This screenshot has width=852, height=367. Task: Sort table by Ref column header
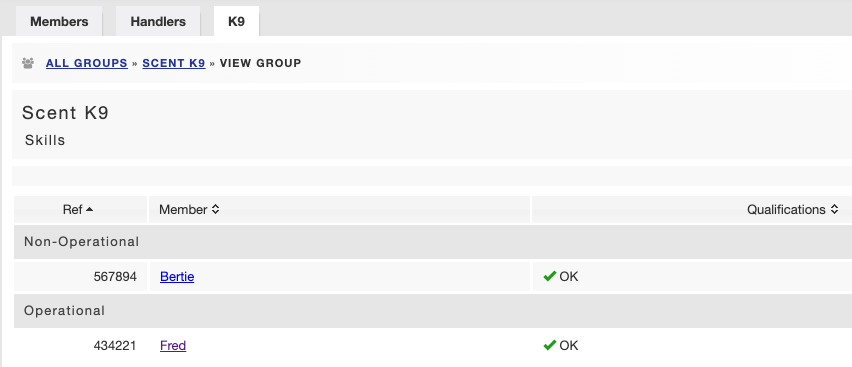[80, 209]
